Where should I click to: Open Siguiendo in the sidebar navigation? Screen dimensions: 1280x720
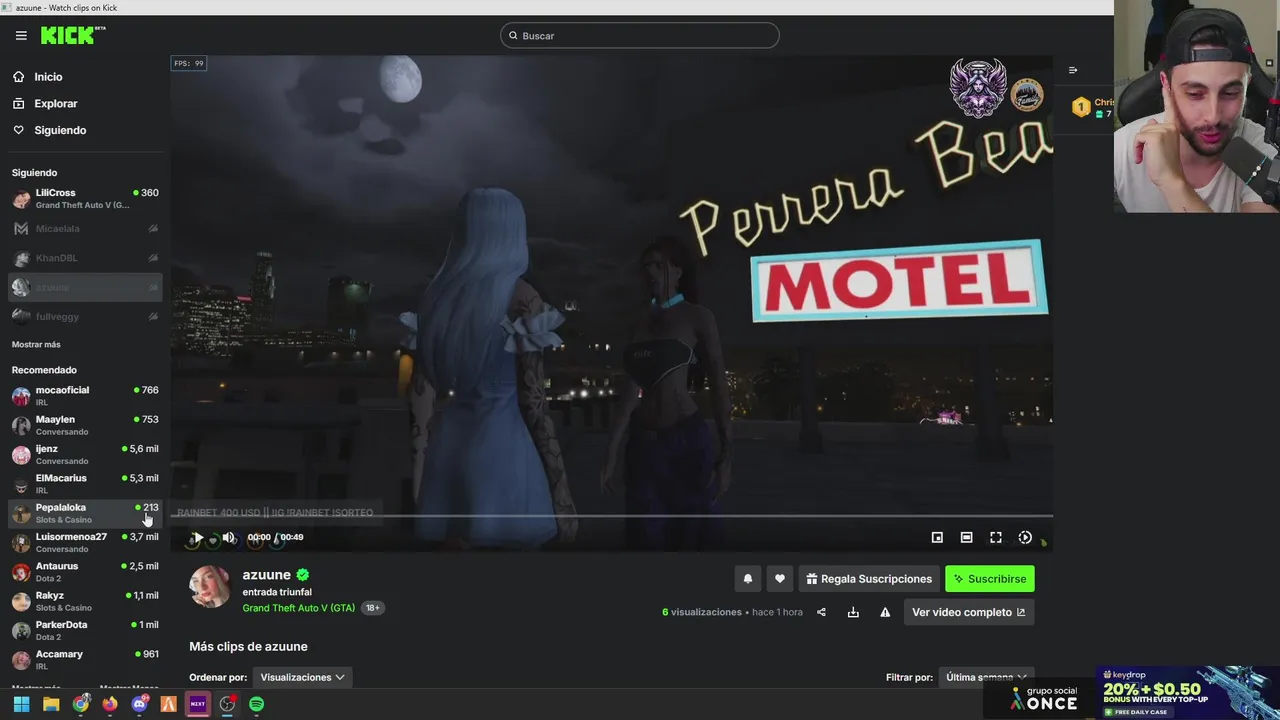[x=60, y=130]
